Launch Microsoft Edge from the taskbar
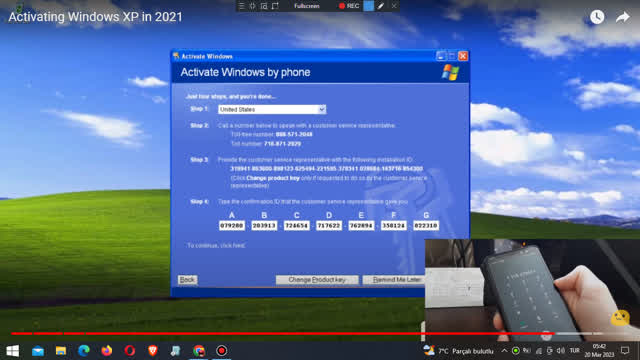640x360 pixels. pos(84,351)
